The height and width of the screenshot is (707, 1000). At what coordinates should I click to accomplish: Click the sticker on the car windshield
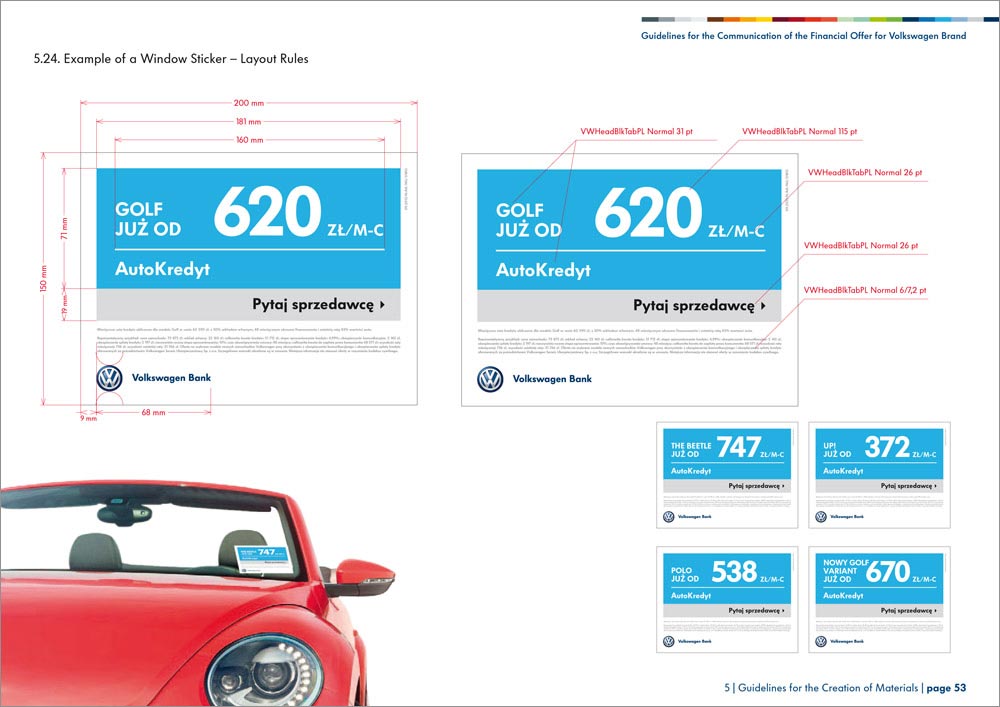pyautogui.click(x=265, y=558)
